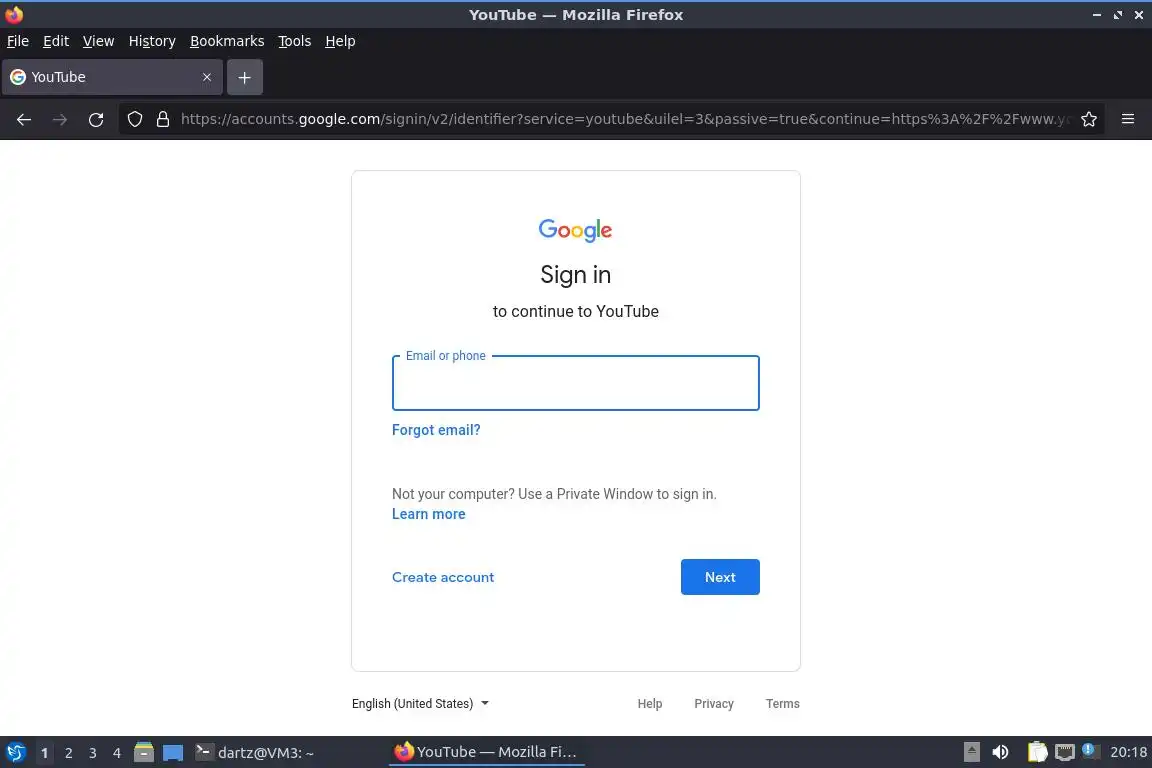This screenshot has width=1152, height=768.
Task: Open the file manager icon in taskbar
Action: pos(144,753)
